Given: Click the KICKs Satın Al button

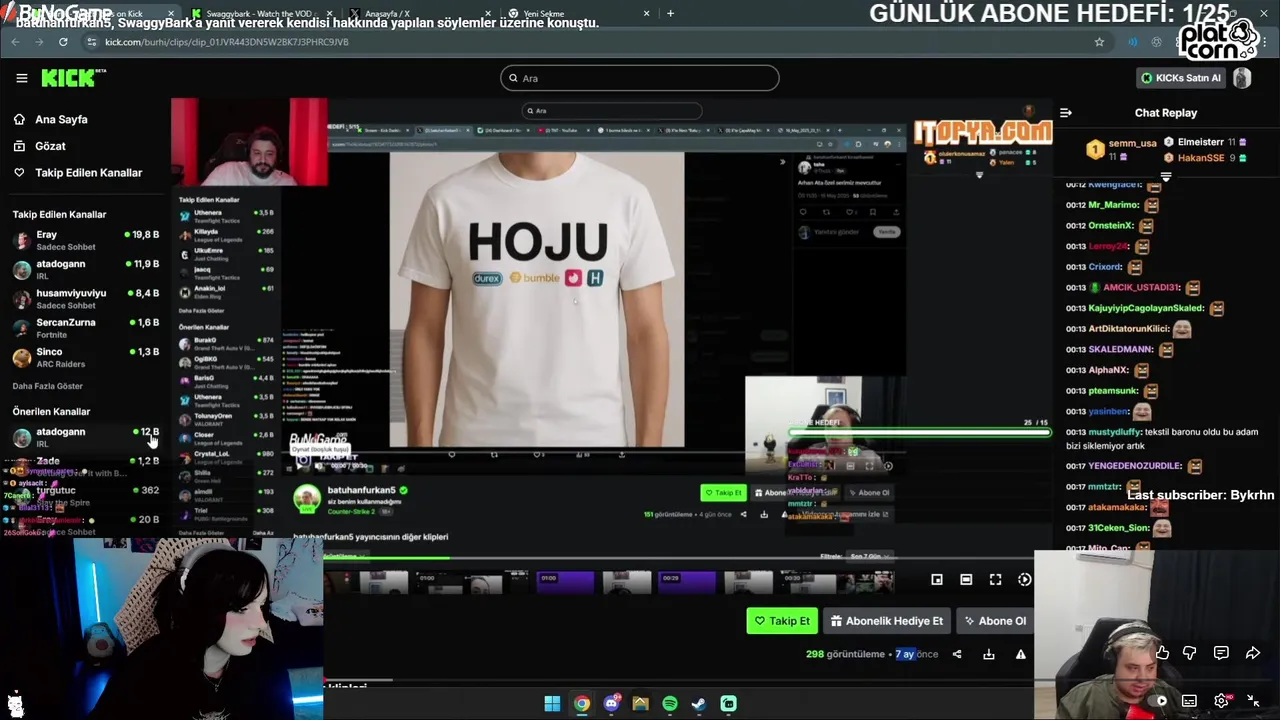Looking at the screenshot, I should 1181,78.
